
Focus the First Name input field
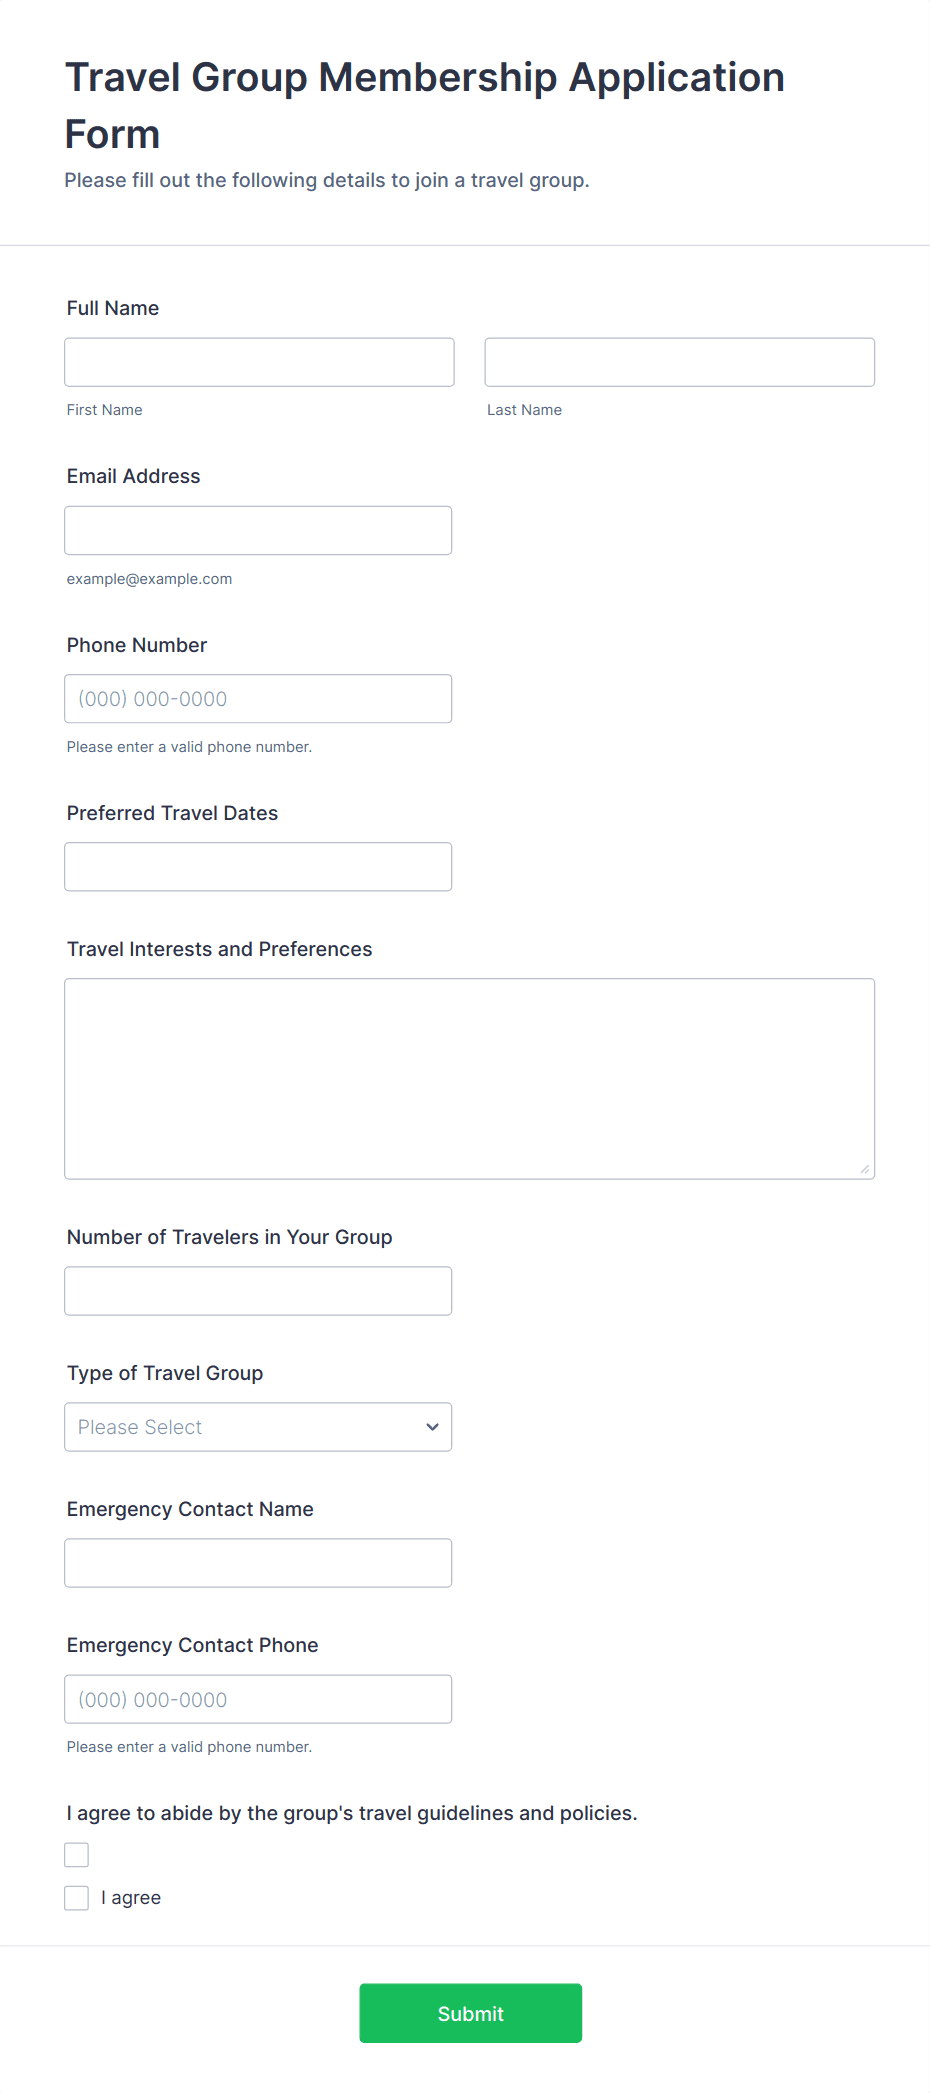[x=259, y=362]
